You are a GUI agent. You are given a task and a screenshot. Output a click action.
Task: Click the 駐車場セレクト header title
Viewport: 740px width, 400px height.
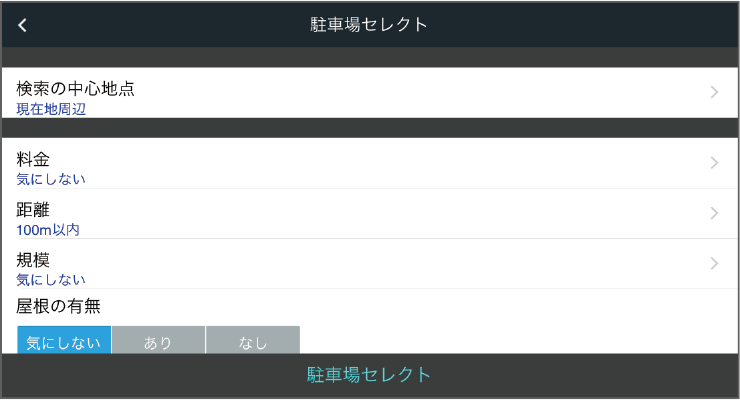coord(369,25)
